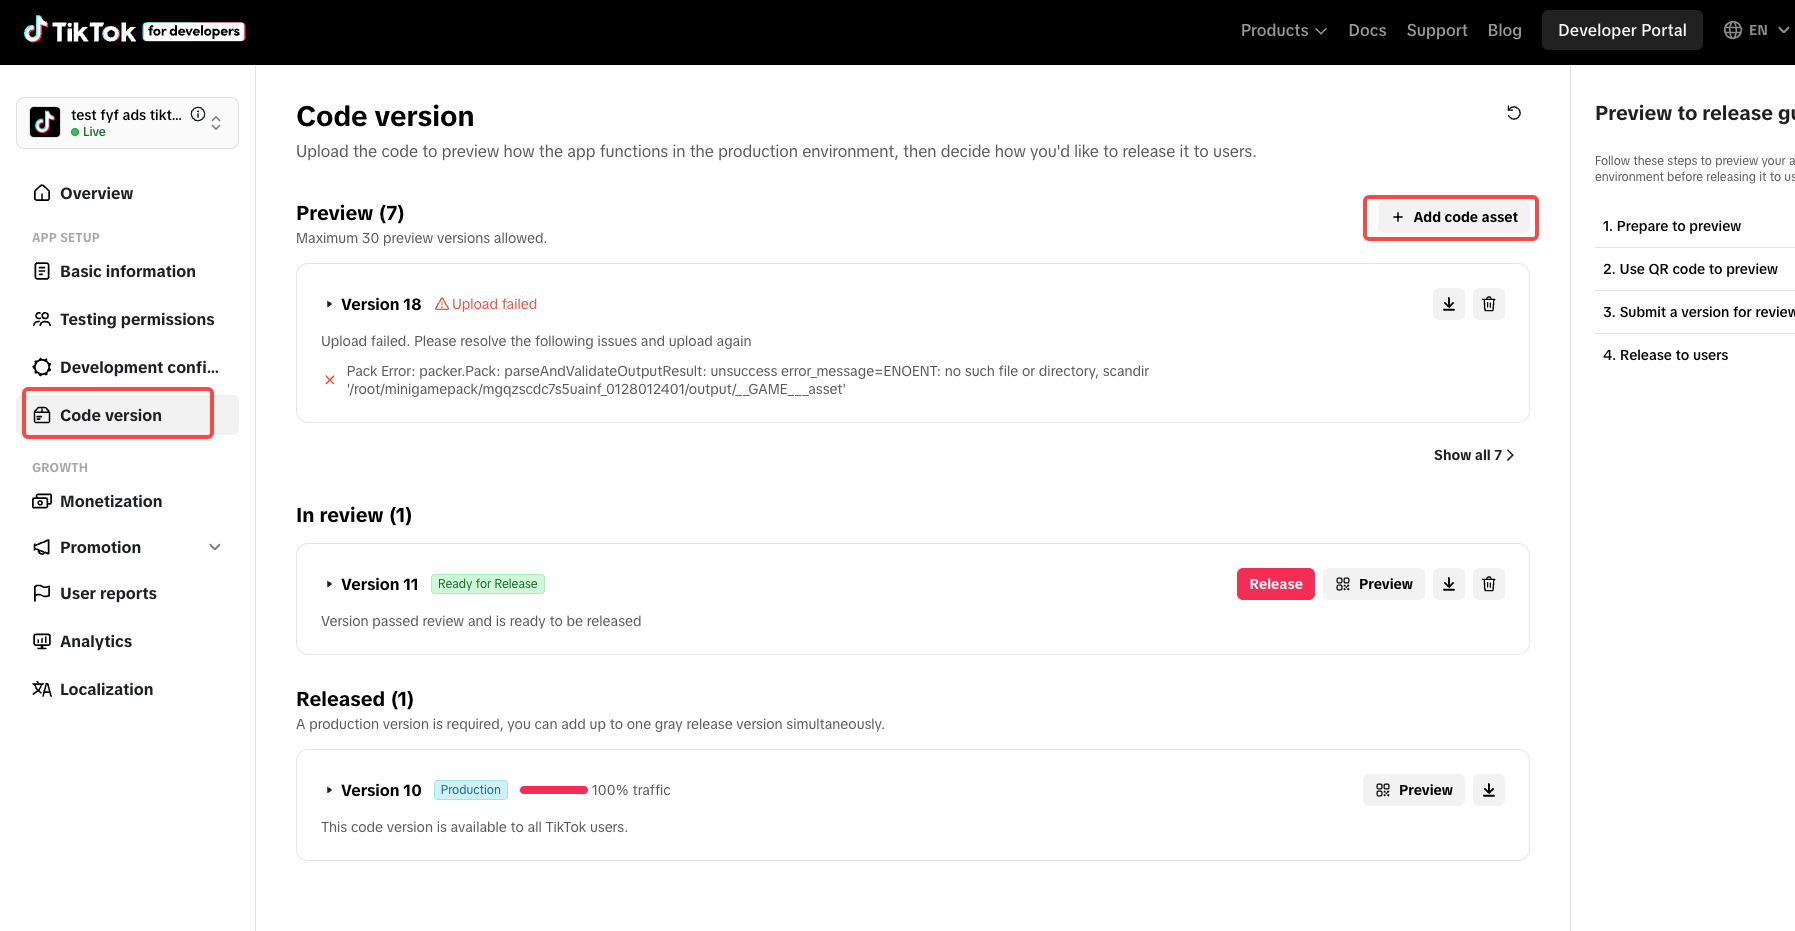Click the Localization translate icon
This screenshot has height=931, width=1795.
42,689
